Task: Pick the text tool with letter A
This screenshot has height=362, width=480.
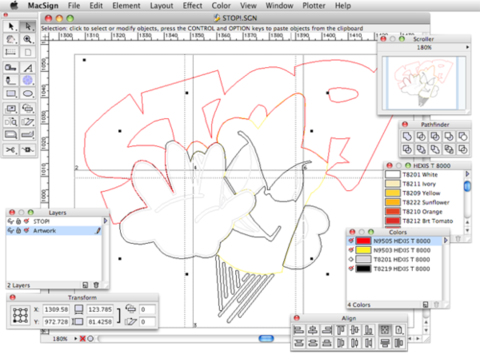Action: click(x=28, y=68)
